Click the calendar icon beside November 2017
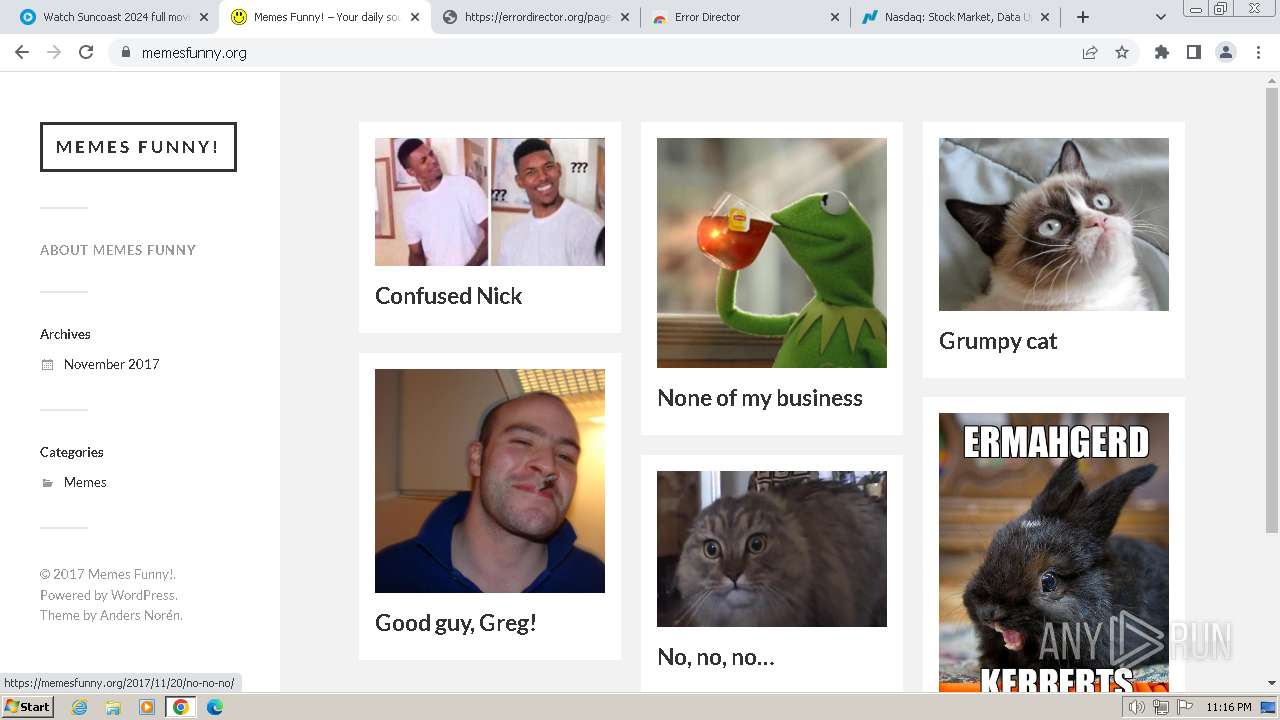The image size is (1280, 720). pyautogui.click(x=47, y=365)
